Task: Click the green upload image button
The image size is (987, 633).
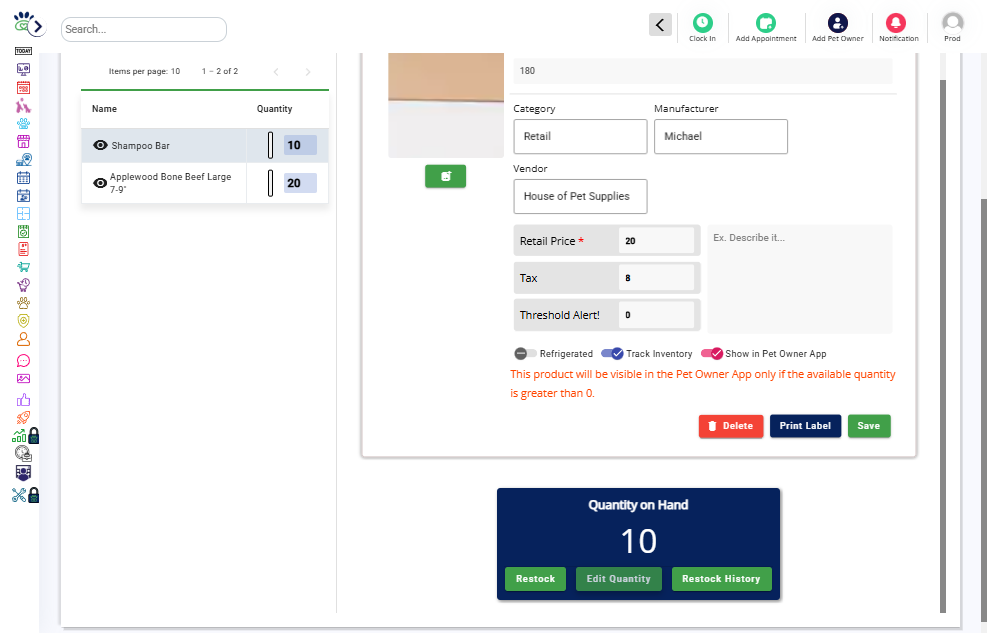Action: coord(446,176)
